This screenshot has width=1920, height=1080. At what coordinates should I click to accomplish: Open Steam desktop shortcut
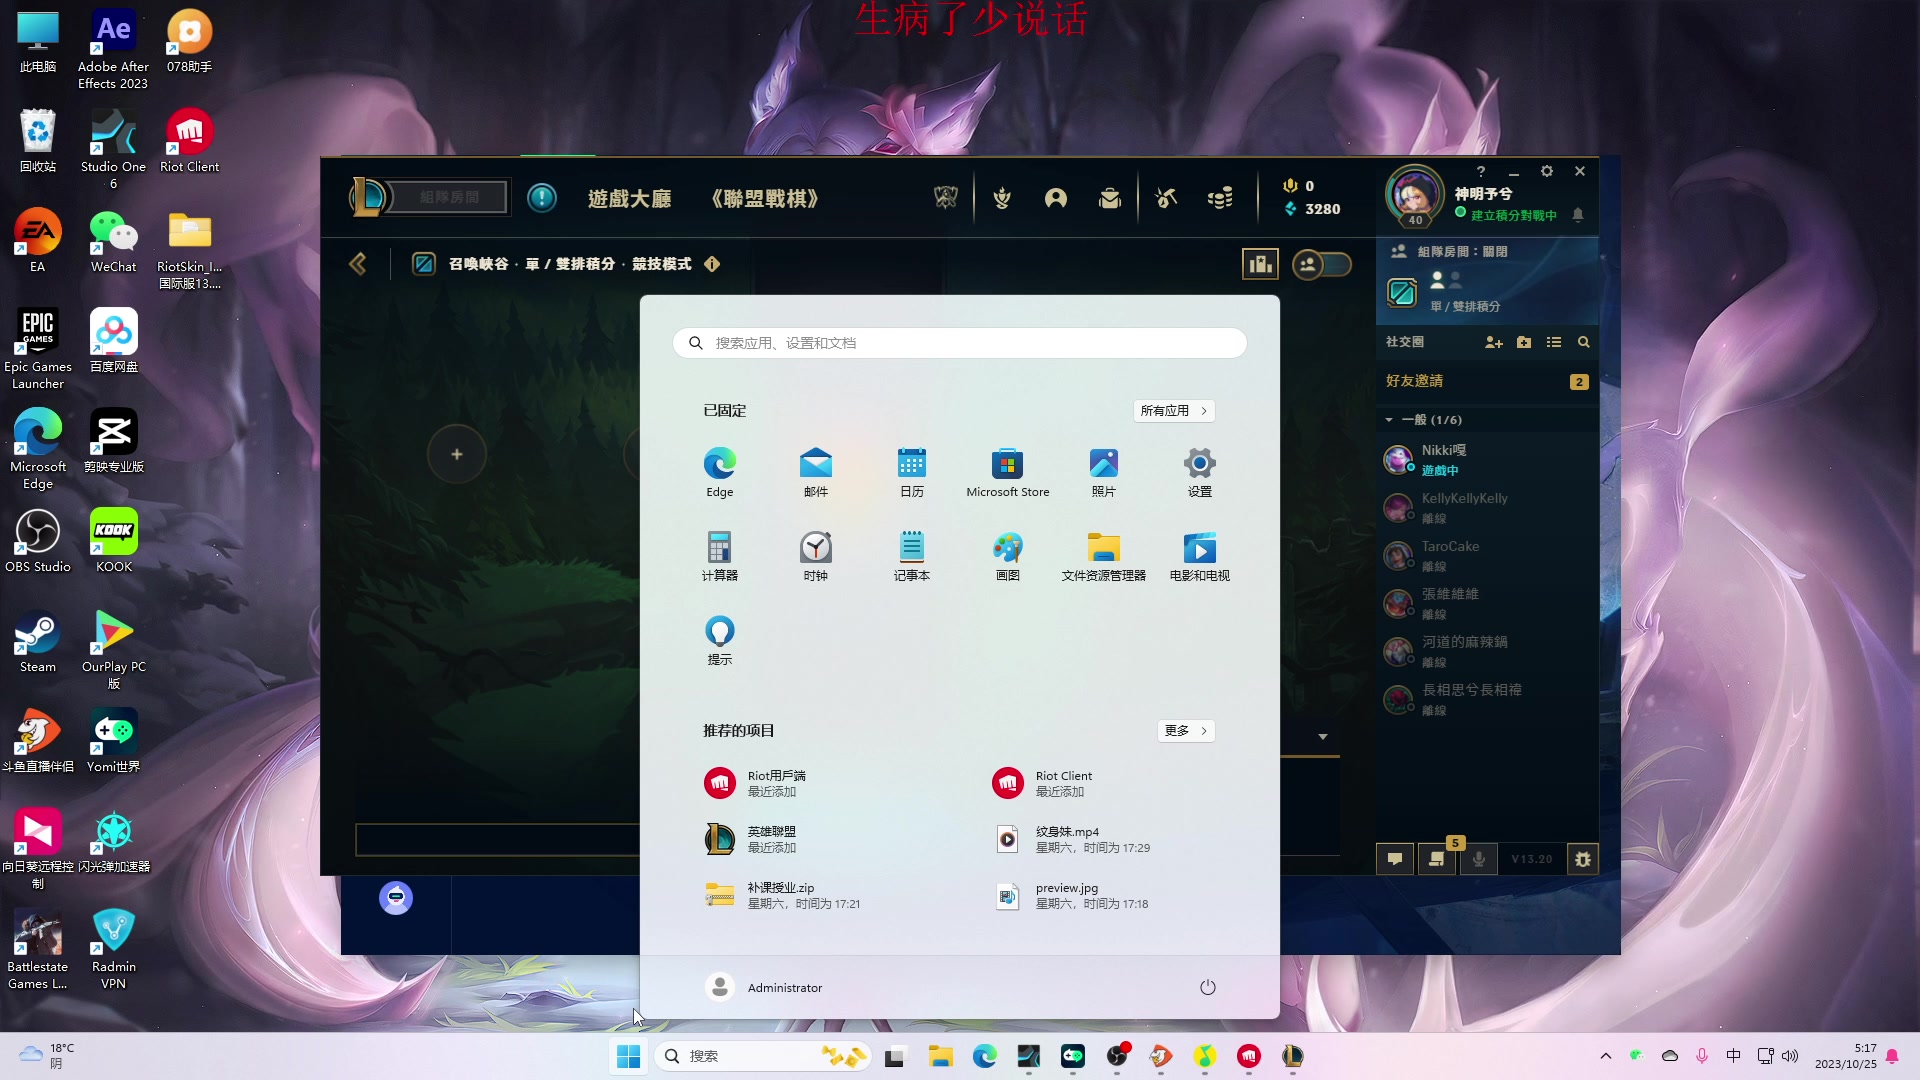click(x=38, y=642)
